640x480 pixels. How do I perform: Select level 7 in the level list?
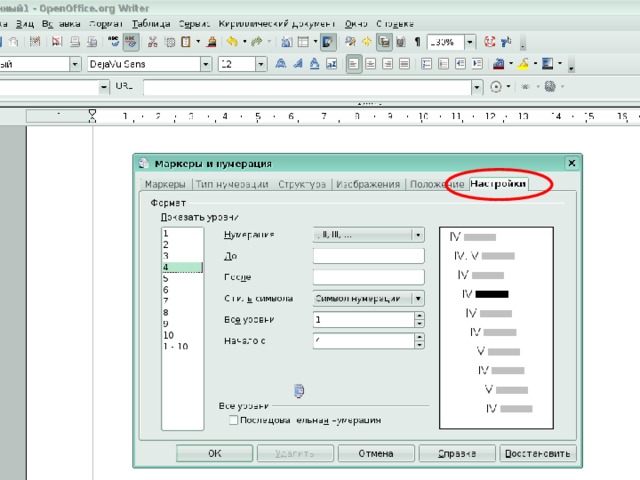click(182, 301)
